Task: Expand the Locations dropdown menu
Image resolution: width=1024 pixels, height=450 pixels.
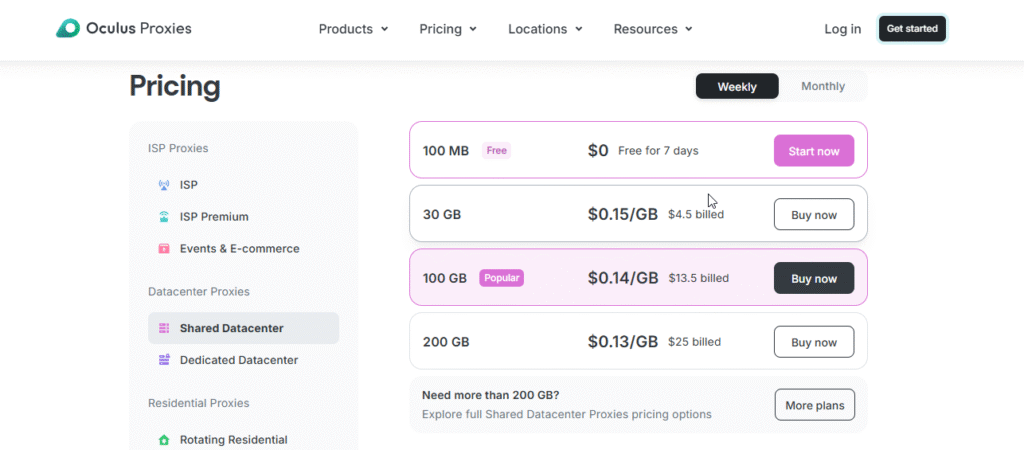Action: coord(545,29)
